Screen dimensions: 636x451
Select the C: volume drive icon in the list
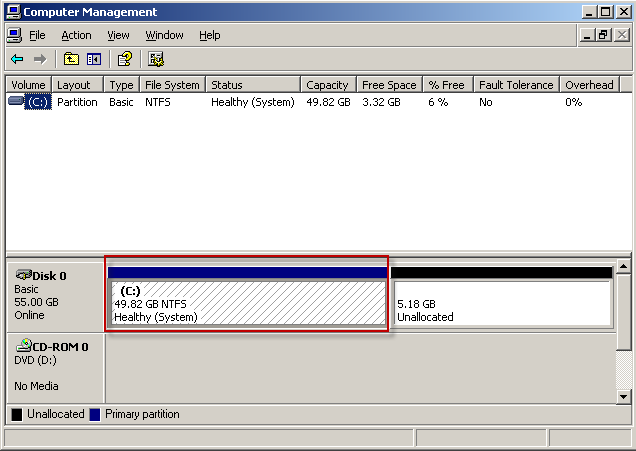[x=16, y=101]
